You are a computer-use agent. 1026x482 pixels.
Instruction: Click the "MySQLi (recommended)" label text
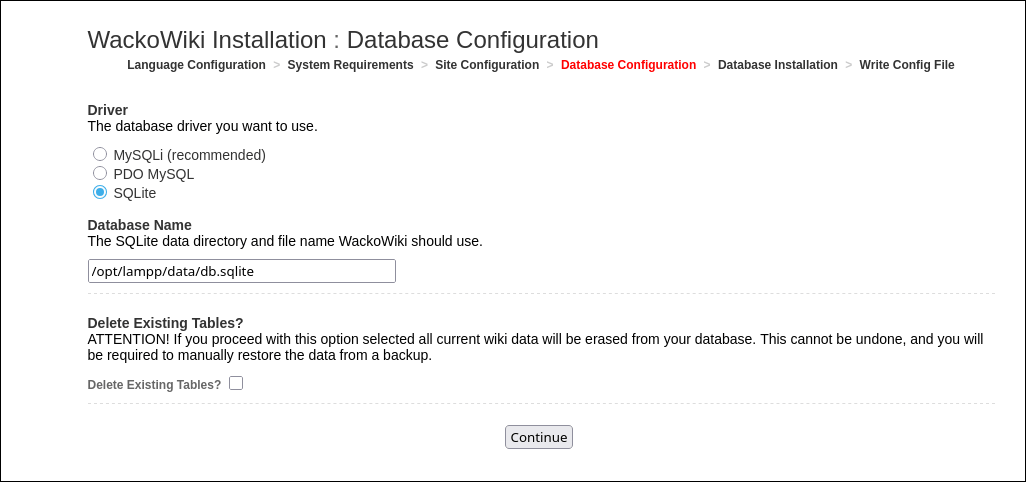click(189, 155)
